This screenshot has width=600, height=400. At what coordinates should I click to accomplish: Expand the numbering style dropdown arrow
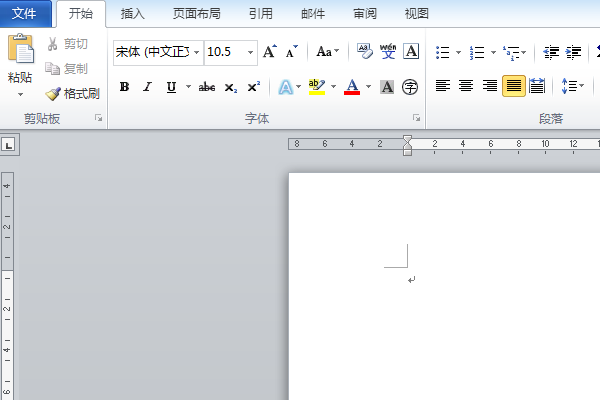[493, 52]
